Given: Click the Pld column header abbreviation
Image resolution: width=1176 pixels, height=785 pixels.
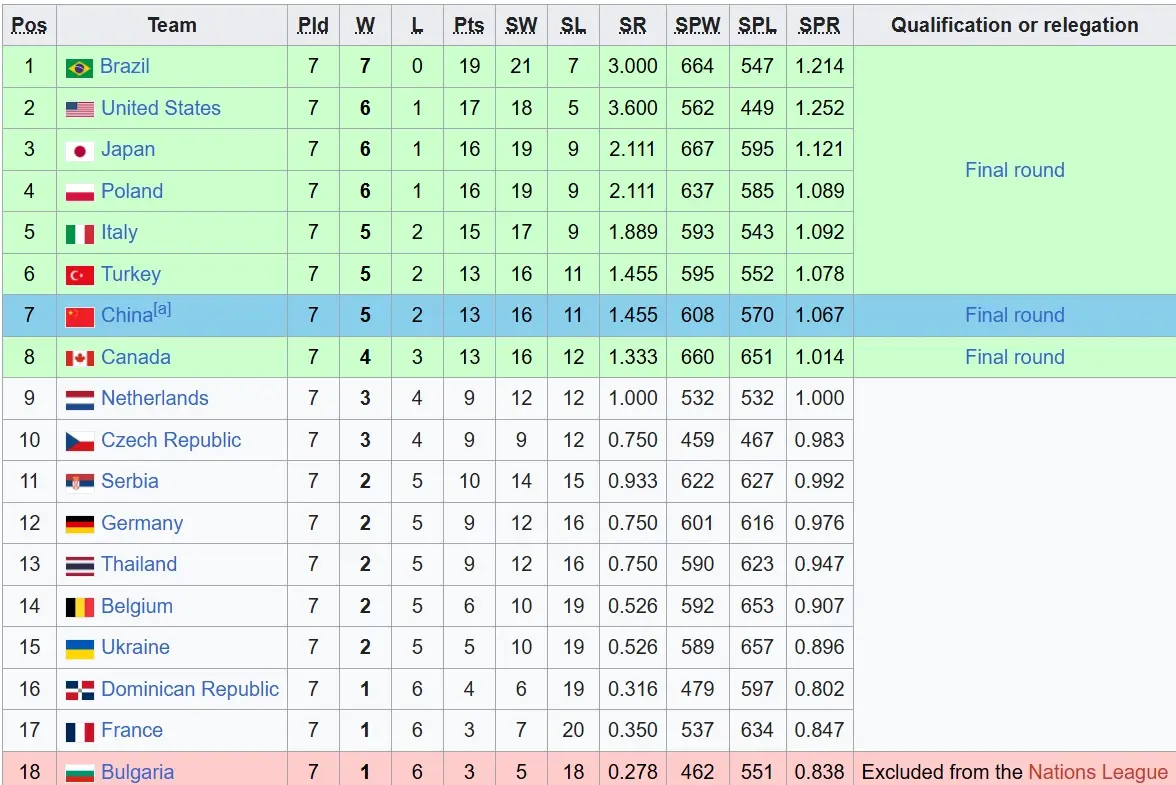Looking at the screenshot, I should coord(313,25).
